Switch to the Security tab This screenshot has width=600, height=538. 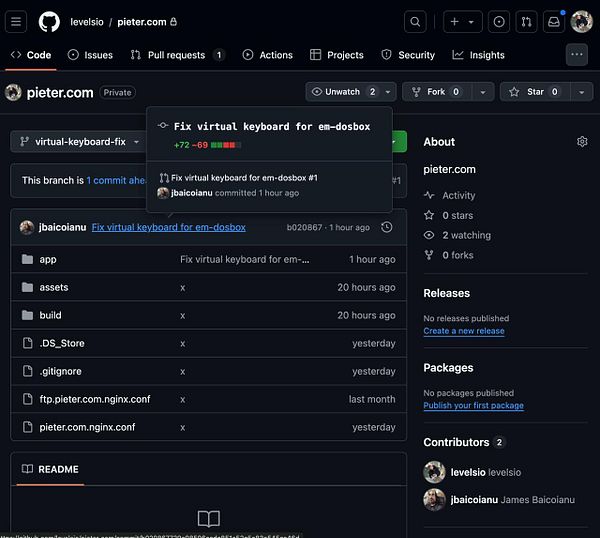coord(408,55)
